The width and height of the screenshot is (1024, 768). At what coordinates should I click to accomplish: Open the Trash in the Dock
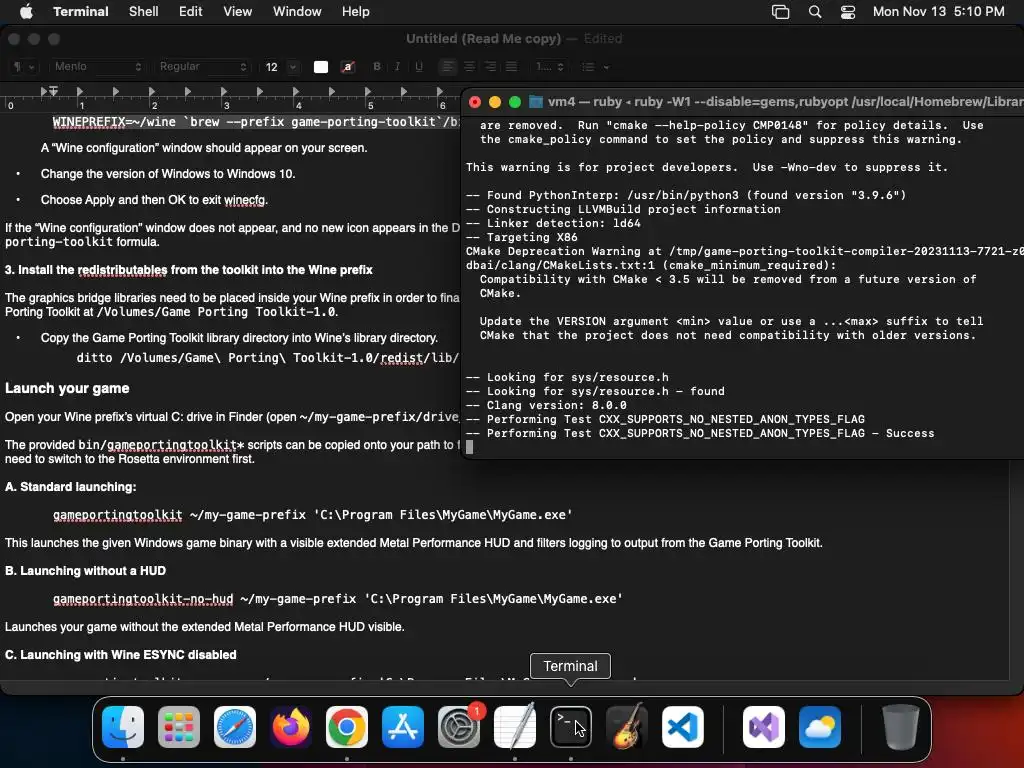(x=901, y=726)
